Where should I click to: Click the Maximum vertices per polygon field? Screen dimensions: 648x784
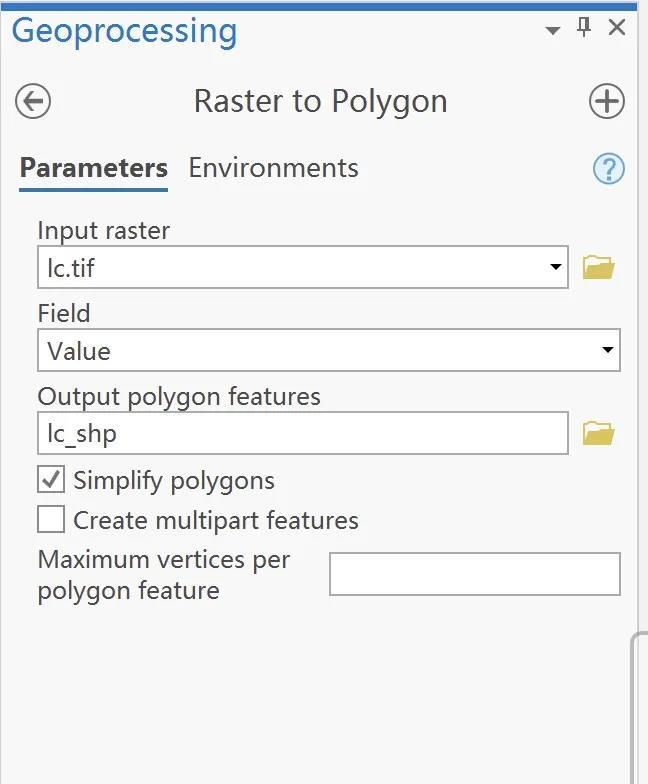[x=474, y=574]
